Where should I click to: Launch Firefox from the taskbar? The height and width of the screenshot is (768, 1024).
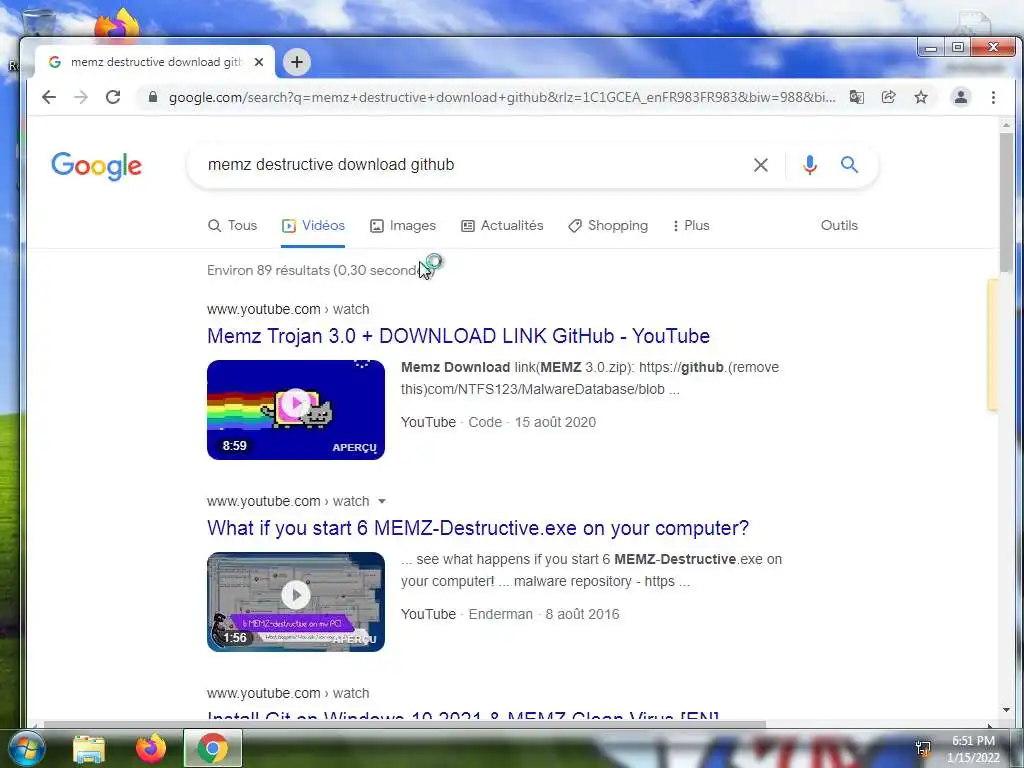click(x=151, y=748)
